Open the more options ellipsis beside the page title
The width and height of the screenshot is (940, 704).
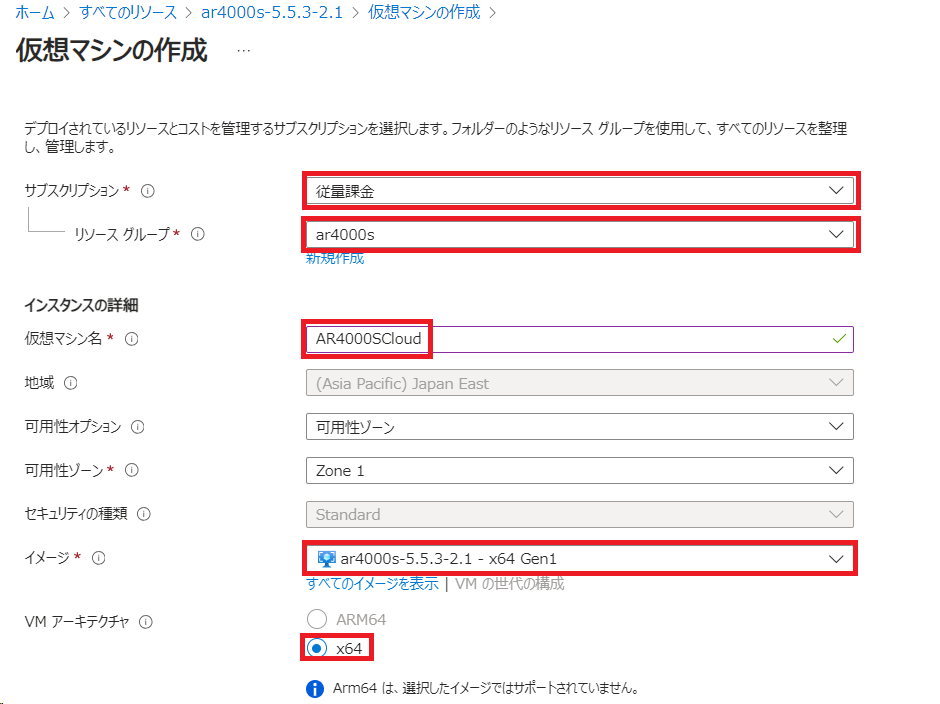tap(244, 50)
